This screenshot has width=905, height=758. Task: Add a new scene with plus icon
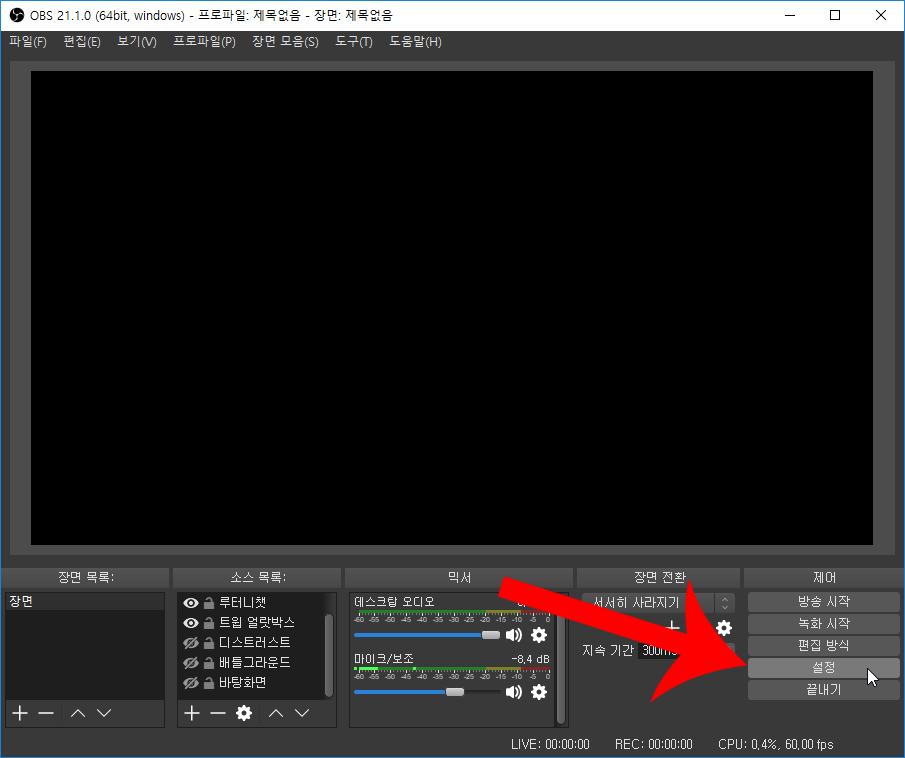coord(19,713)
